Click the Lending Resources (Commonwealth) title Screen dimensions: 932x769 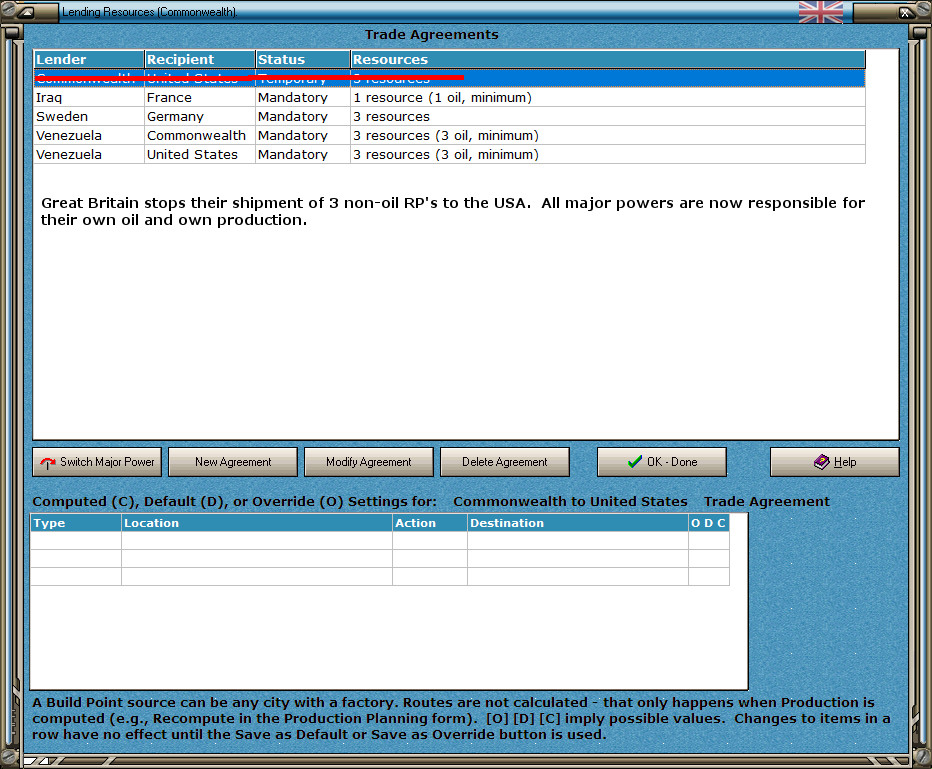pyautogui.click(x=149, y=12)
